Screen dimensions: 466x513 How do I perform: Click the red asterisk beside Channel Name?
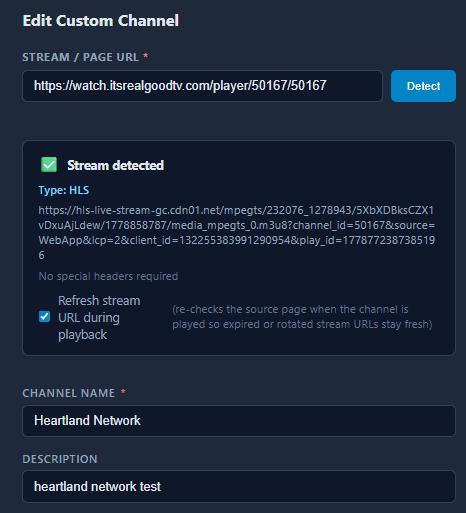[123, 391]
